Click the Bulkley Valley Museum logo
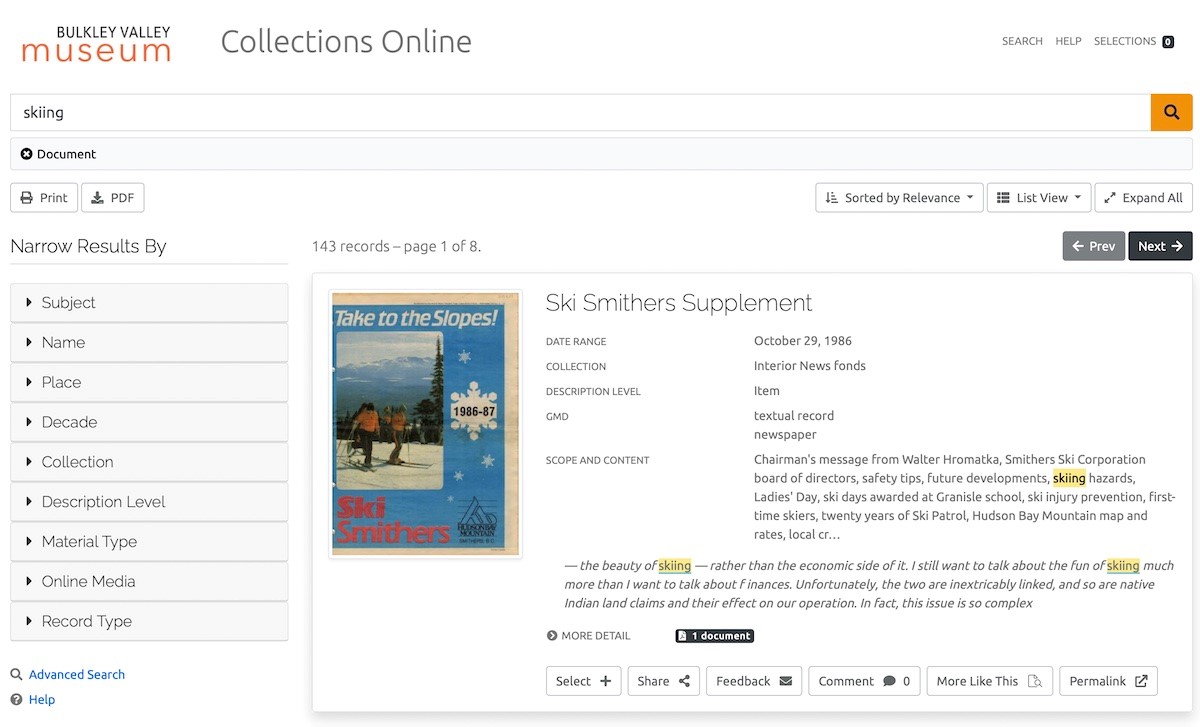 [x=96, y=43]
